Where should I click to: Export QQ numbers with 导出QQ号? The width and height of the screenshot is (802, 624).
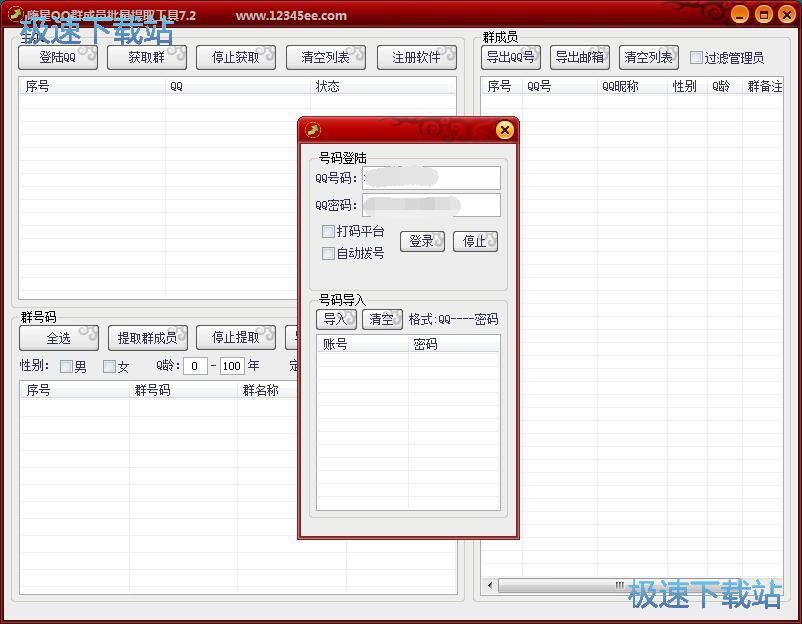(510, 57)
